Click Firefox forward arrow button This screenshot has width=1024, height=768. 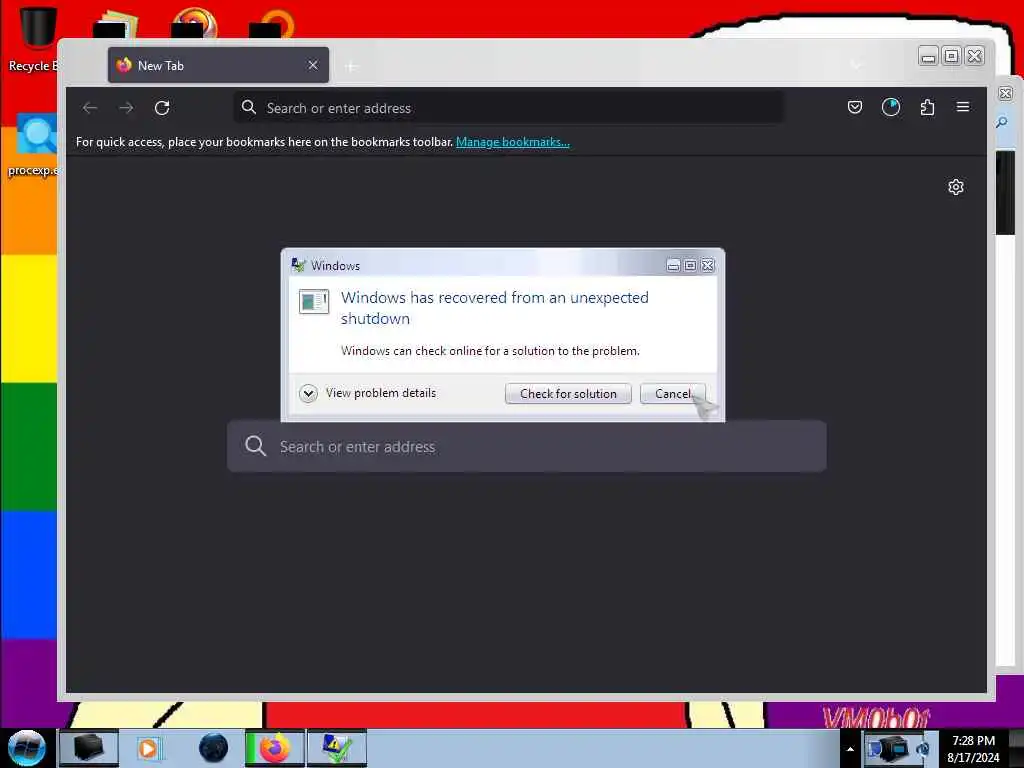tap(126, 108)
